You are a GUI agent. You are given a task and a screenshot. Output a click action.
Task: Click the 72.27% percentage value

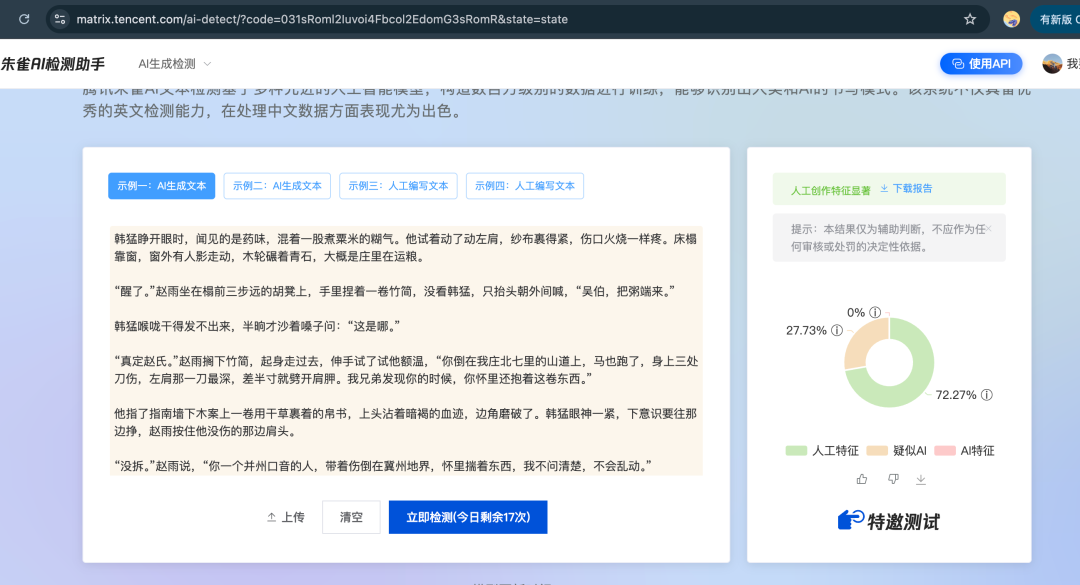[x=956, y=395]
